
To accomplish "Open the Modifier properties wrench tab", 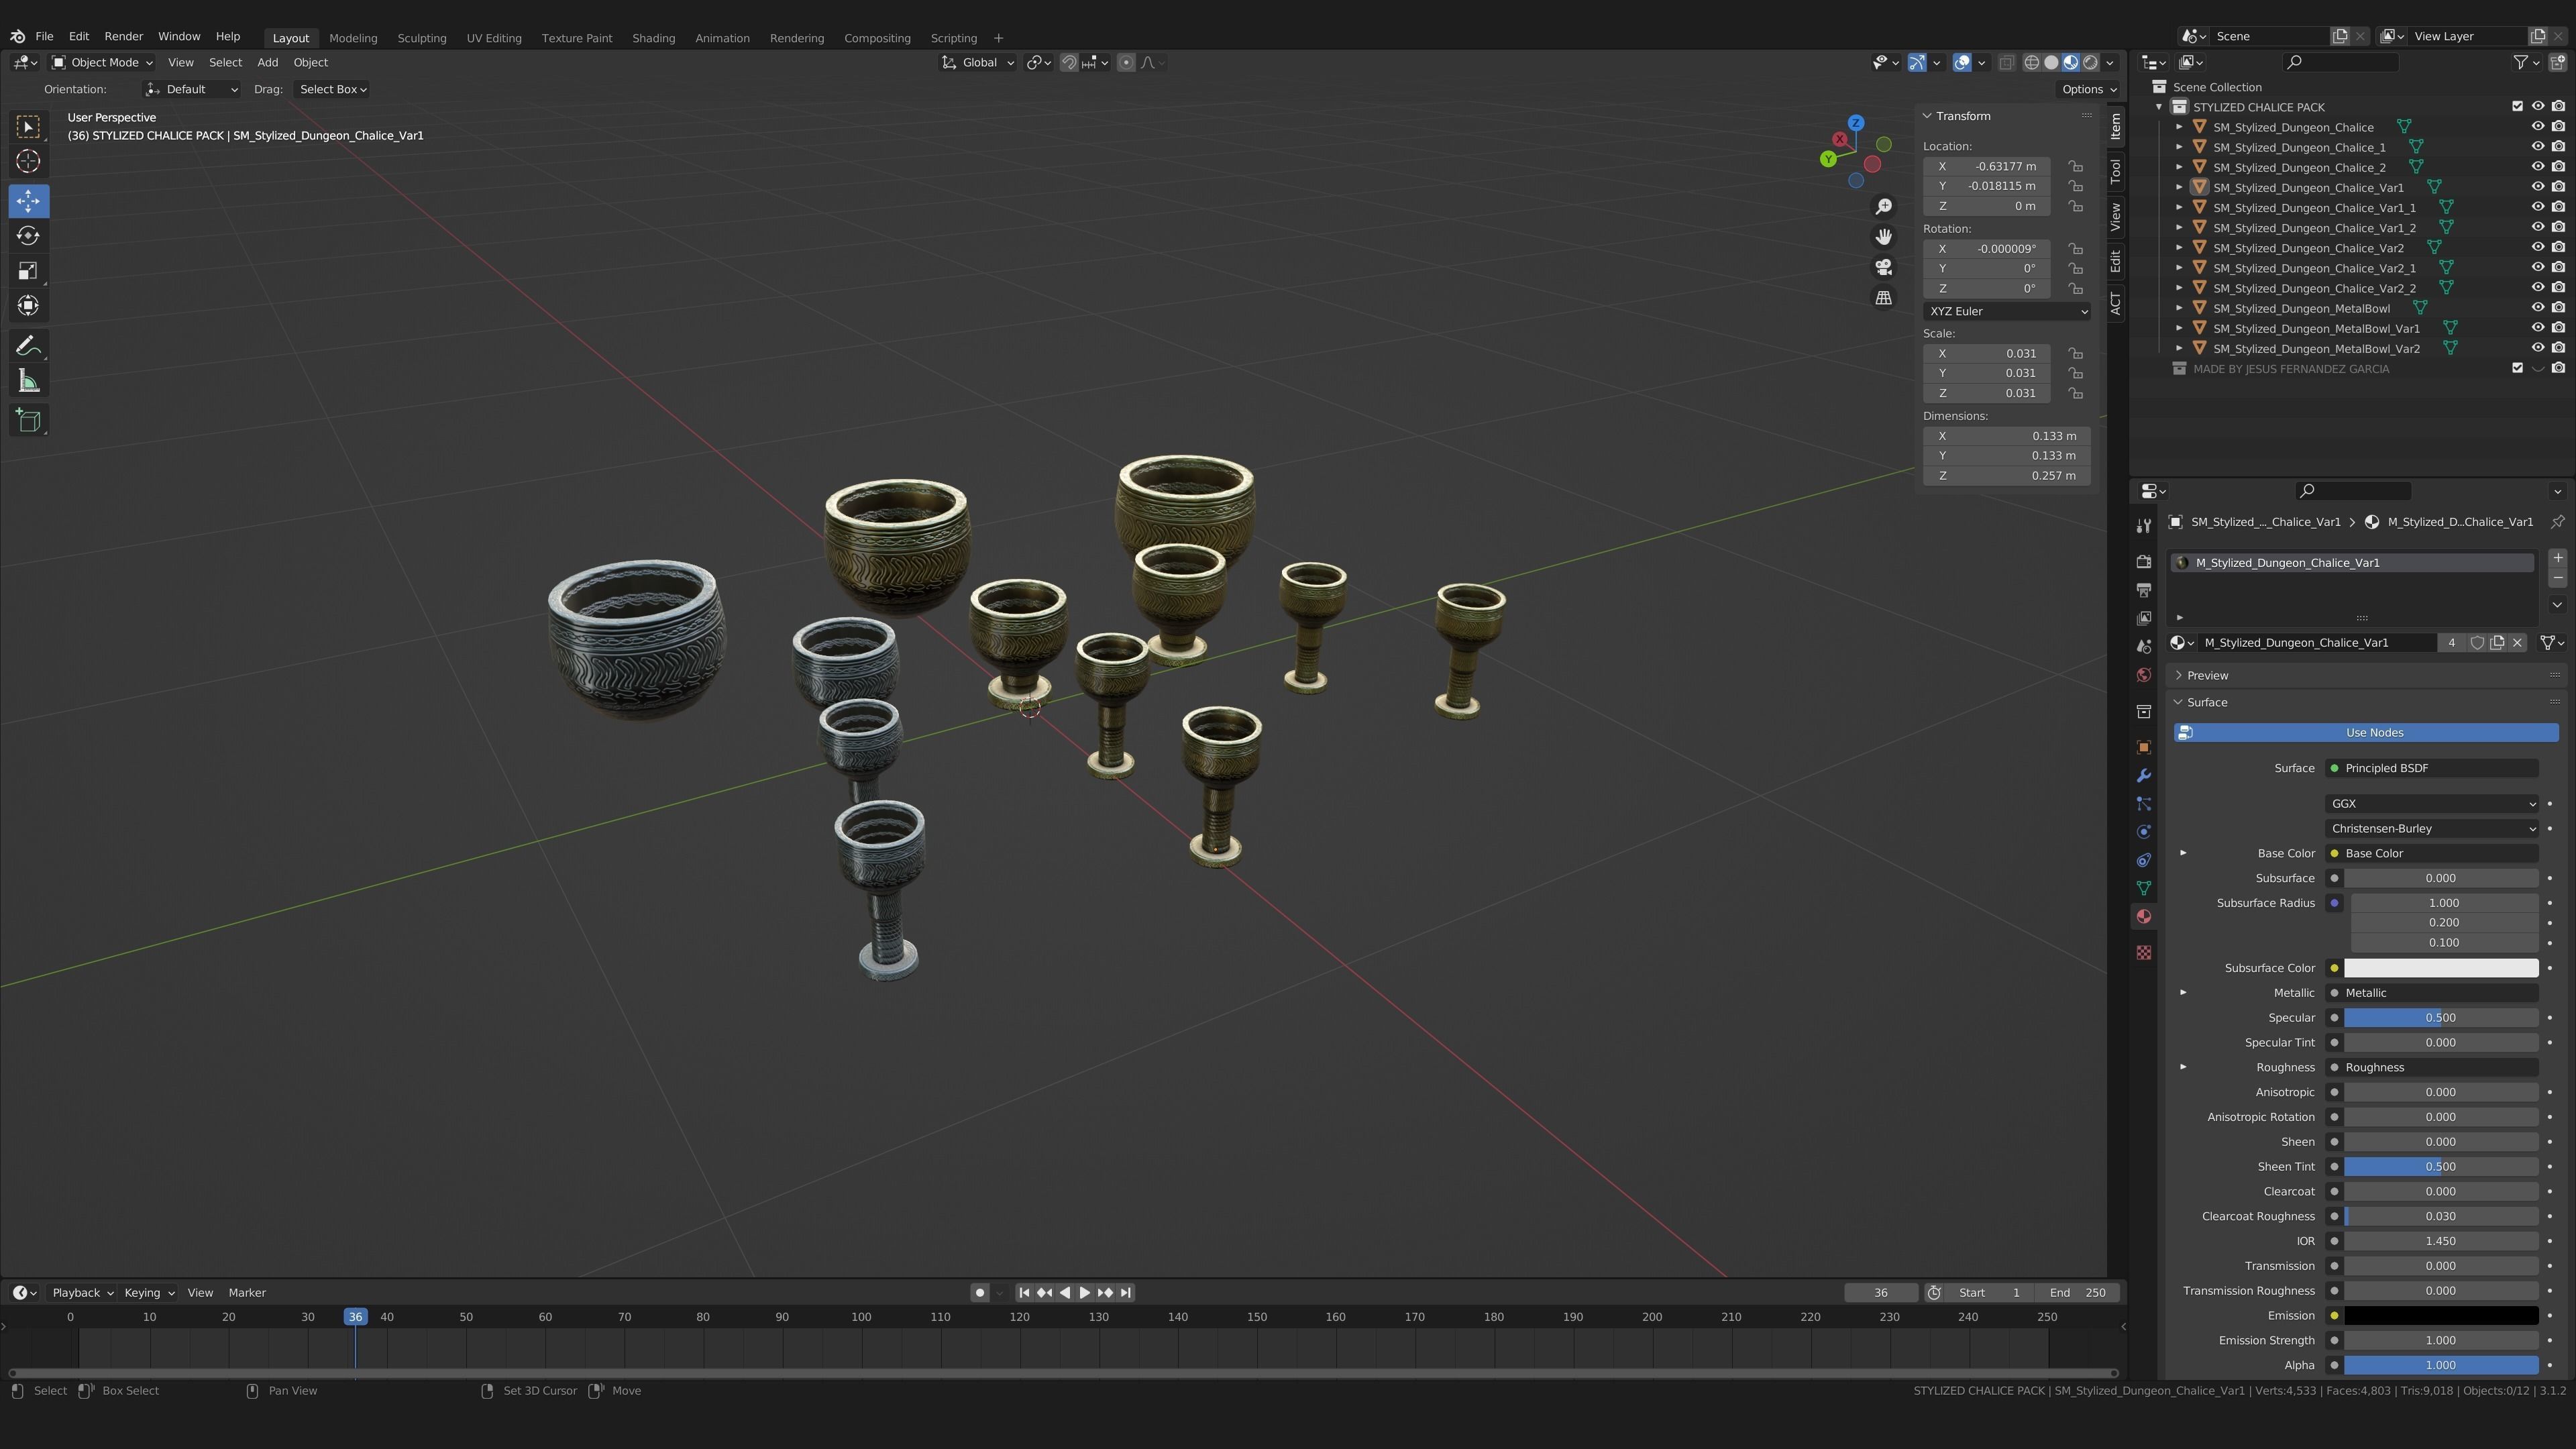I will [x=2143, y=776].
